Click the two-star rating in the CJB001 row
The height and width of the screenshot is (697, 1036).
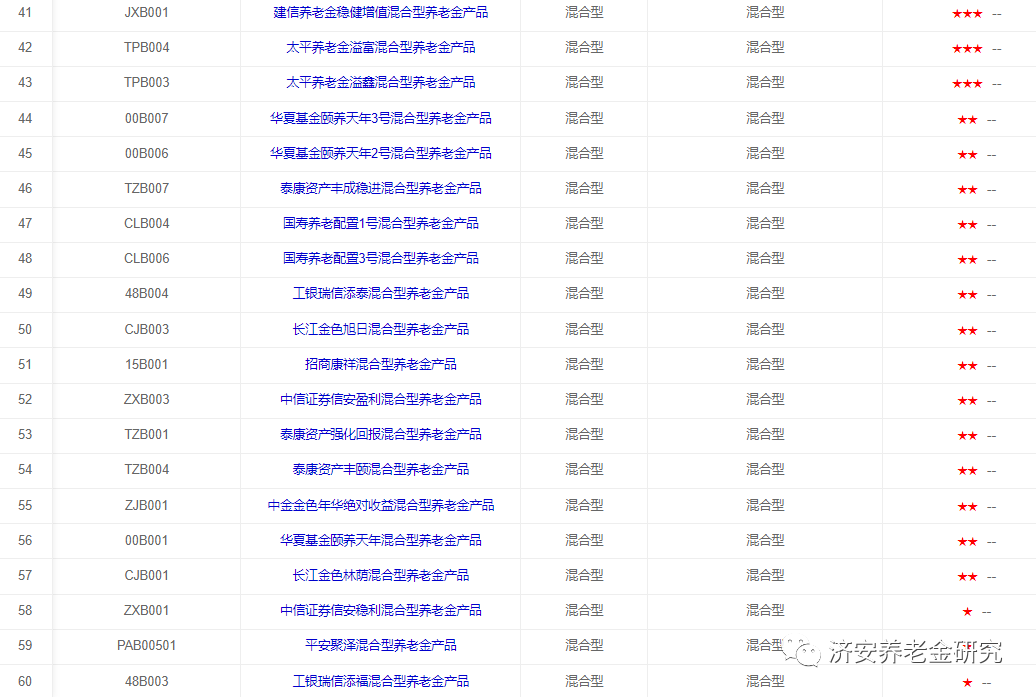(x=967, y=577)
